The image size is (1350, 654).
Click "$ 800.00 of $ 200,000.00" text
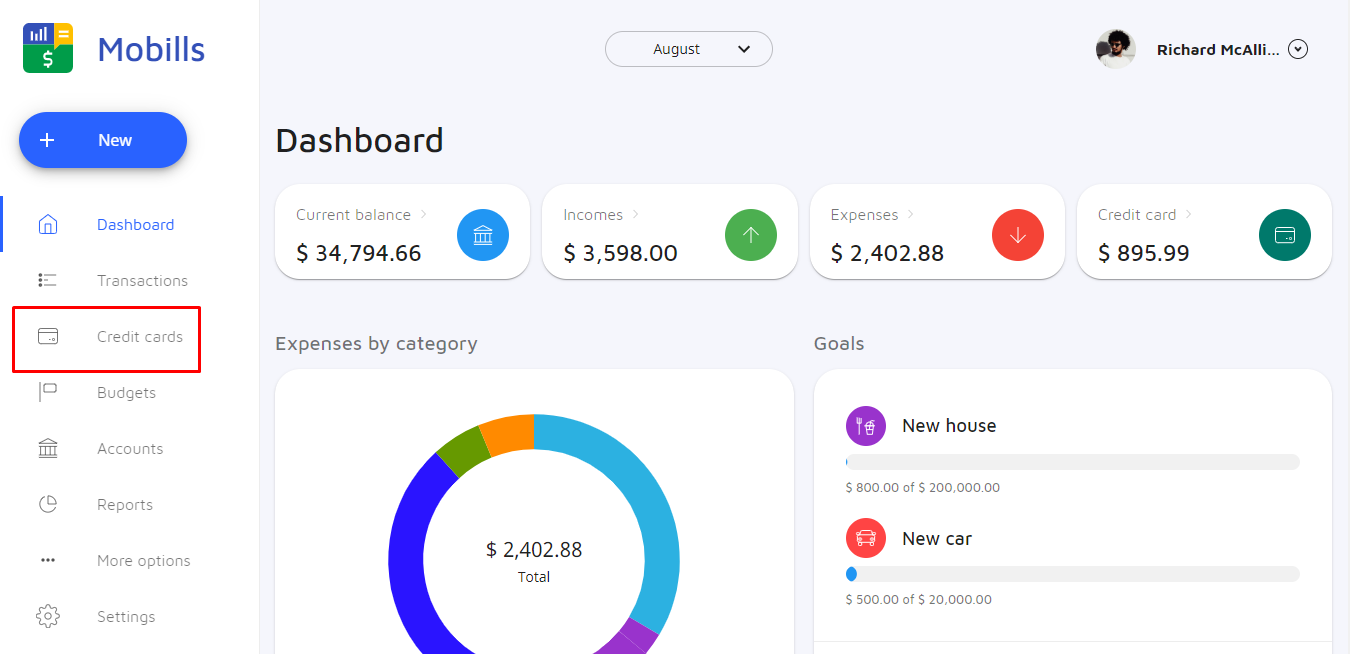(x=922, y=488)
